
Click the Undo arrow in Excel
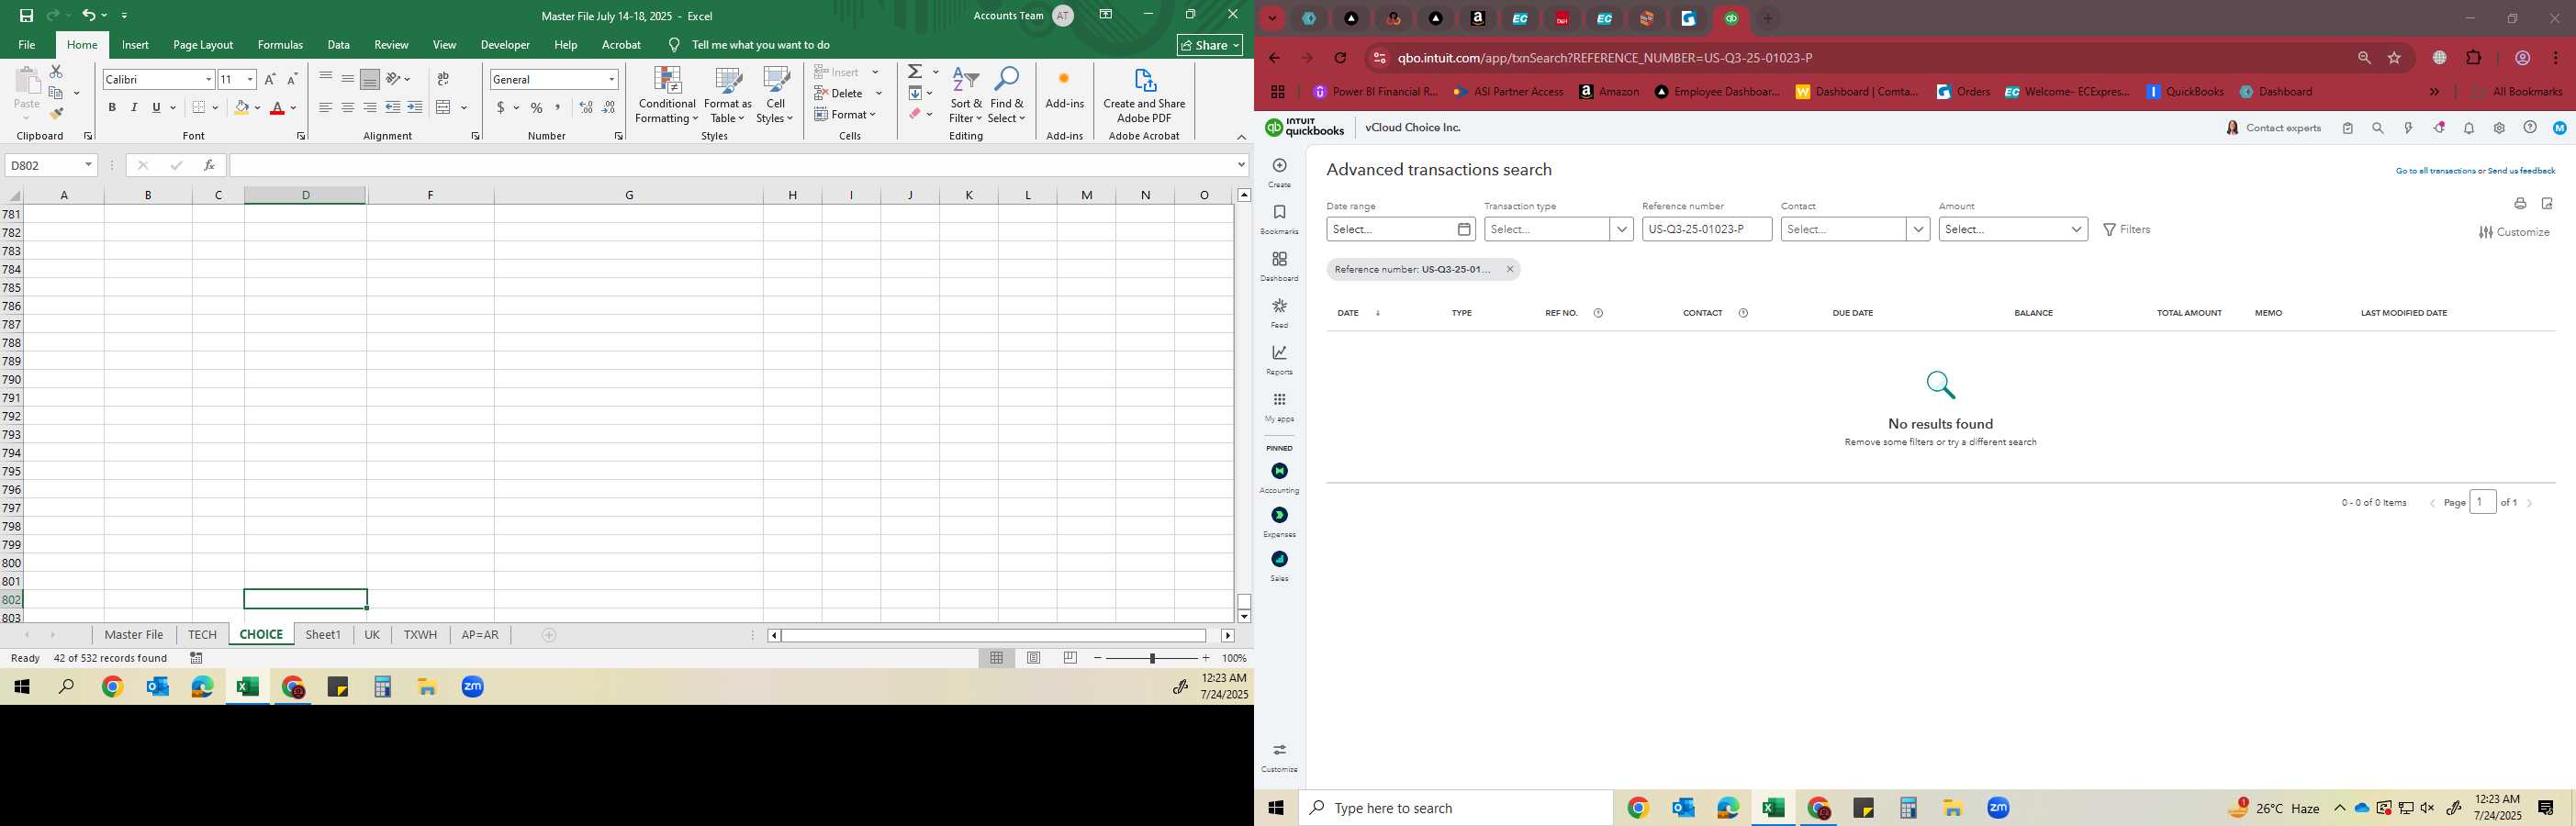click(x=89, y=15)
